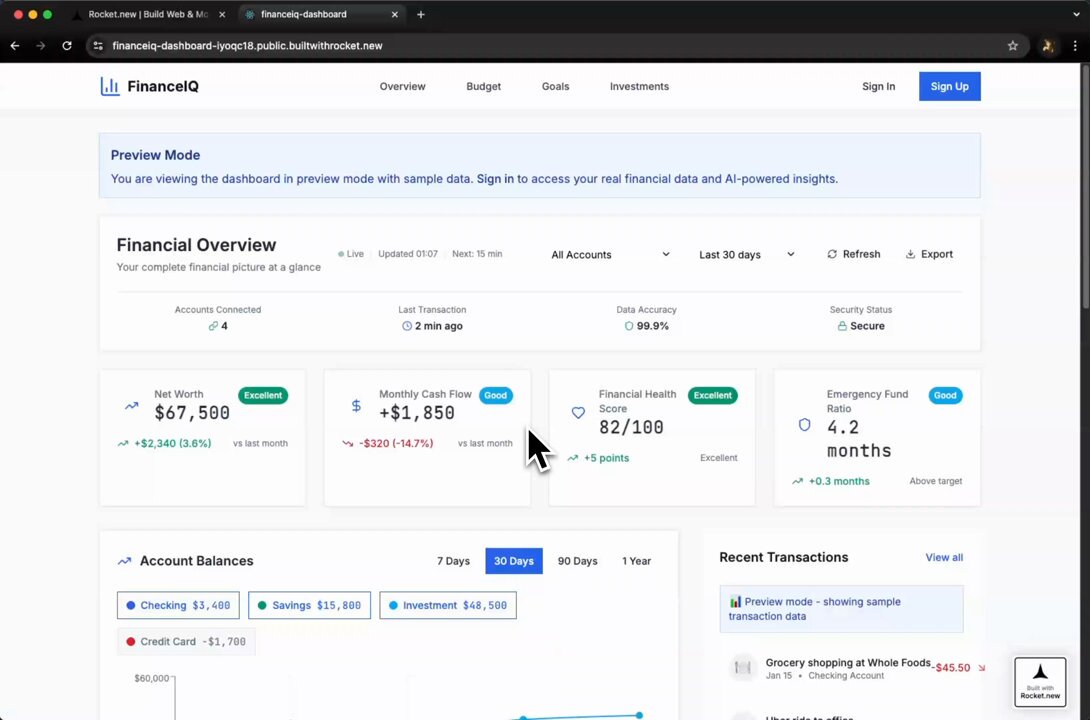Click the Built with Rocket.new badge

pyautogui.click(x=1040, y=682)
